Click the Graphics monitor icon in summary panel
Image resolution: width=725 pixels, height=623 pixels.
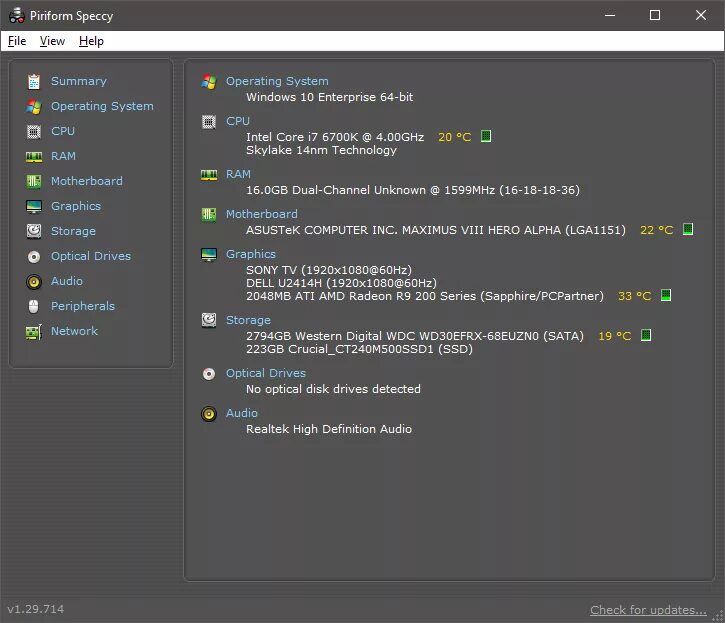[x=209, y=254]
